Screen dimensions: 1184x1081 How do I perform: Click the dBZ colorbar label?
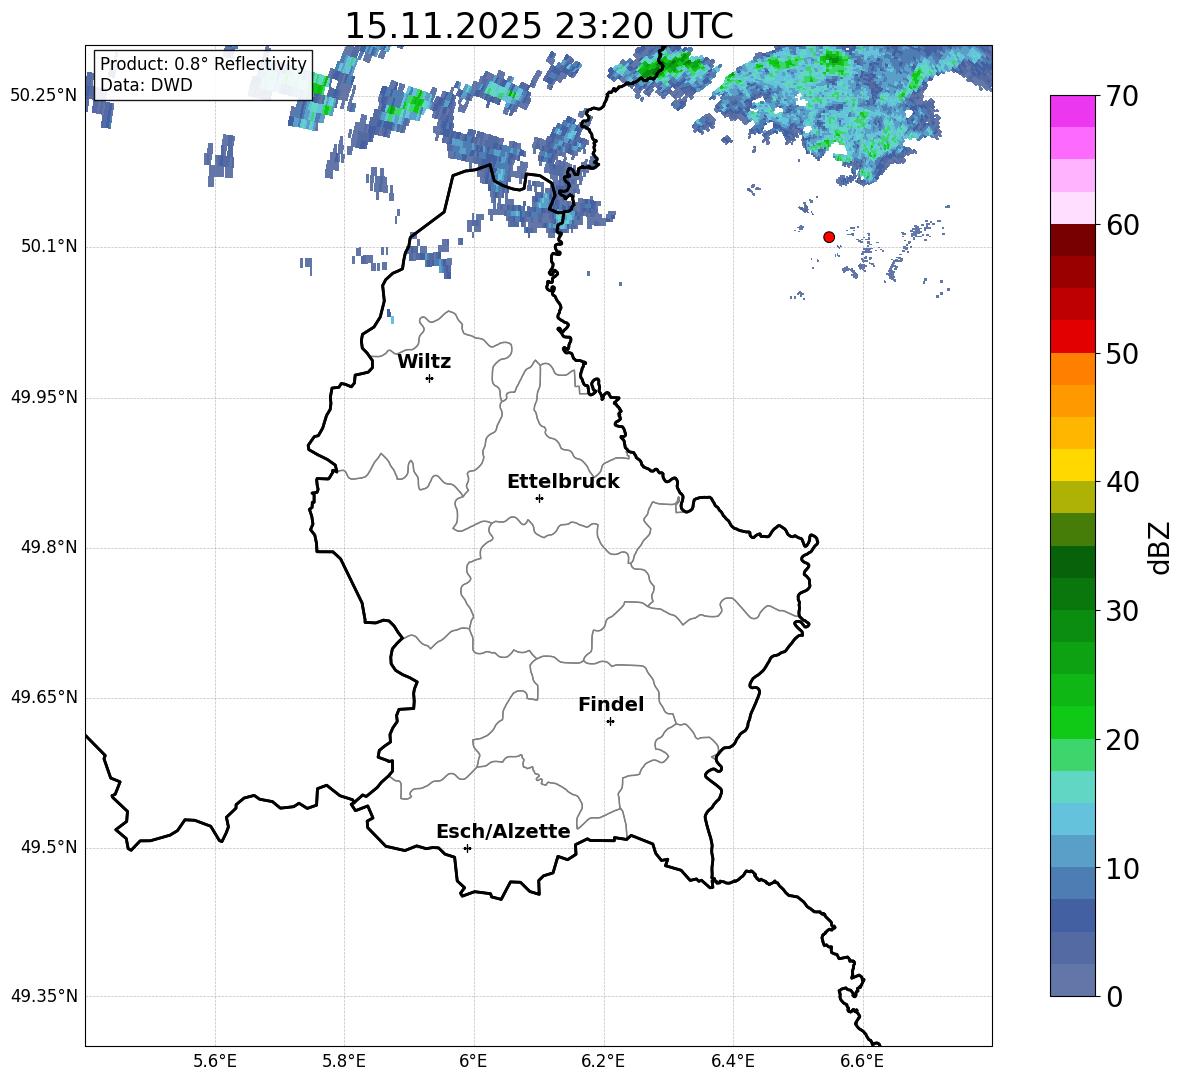[1158, 547]
